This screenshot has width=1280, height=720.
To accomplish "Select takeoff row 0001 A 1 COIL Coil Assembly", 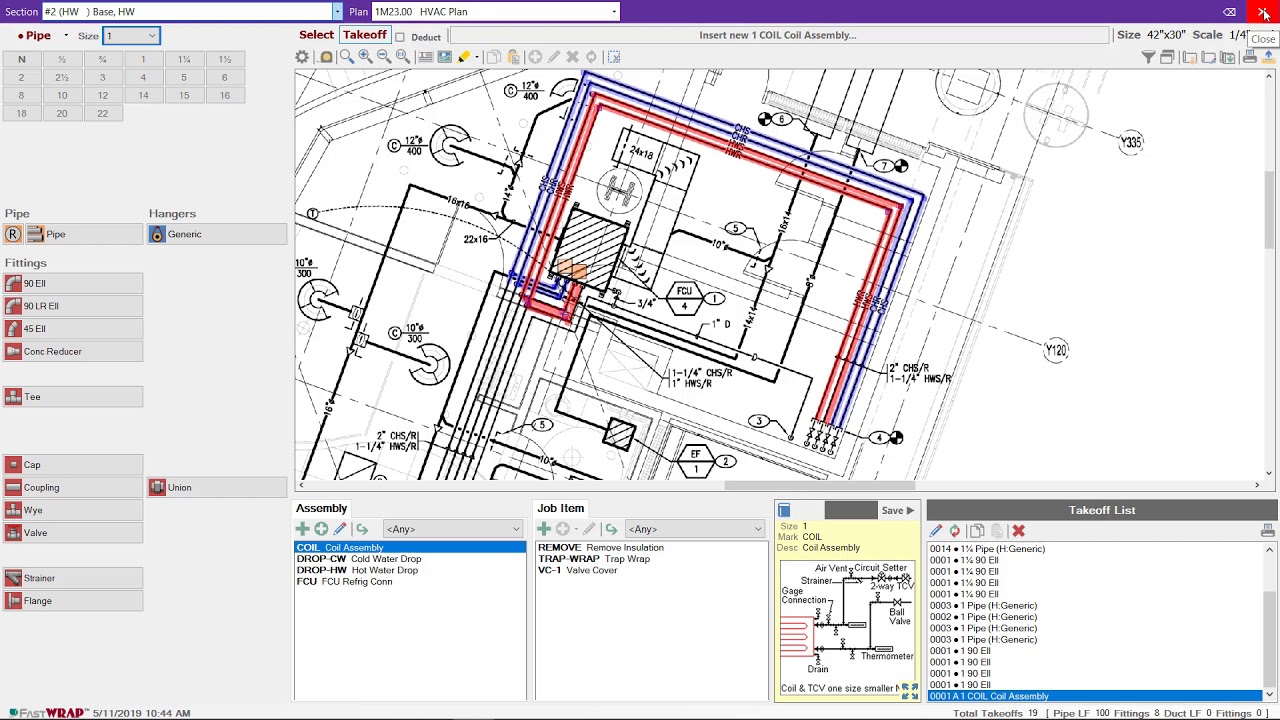I will [1095, 696].
